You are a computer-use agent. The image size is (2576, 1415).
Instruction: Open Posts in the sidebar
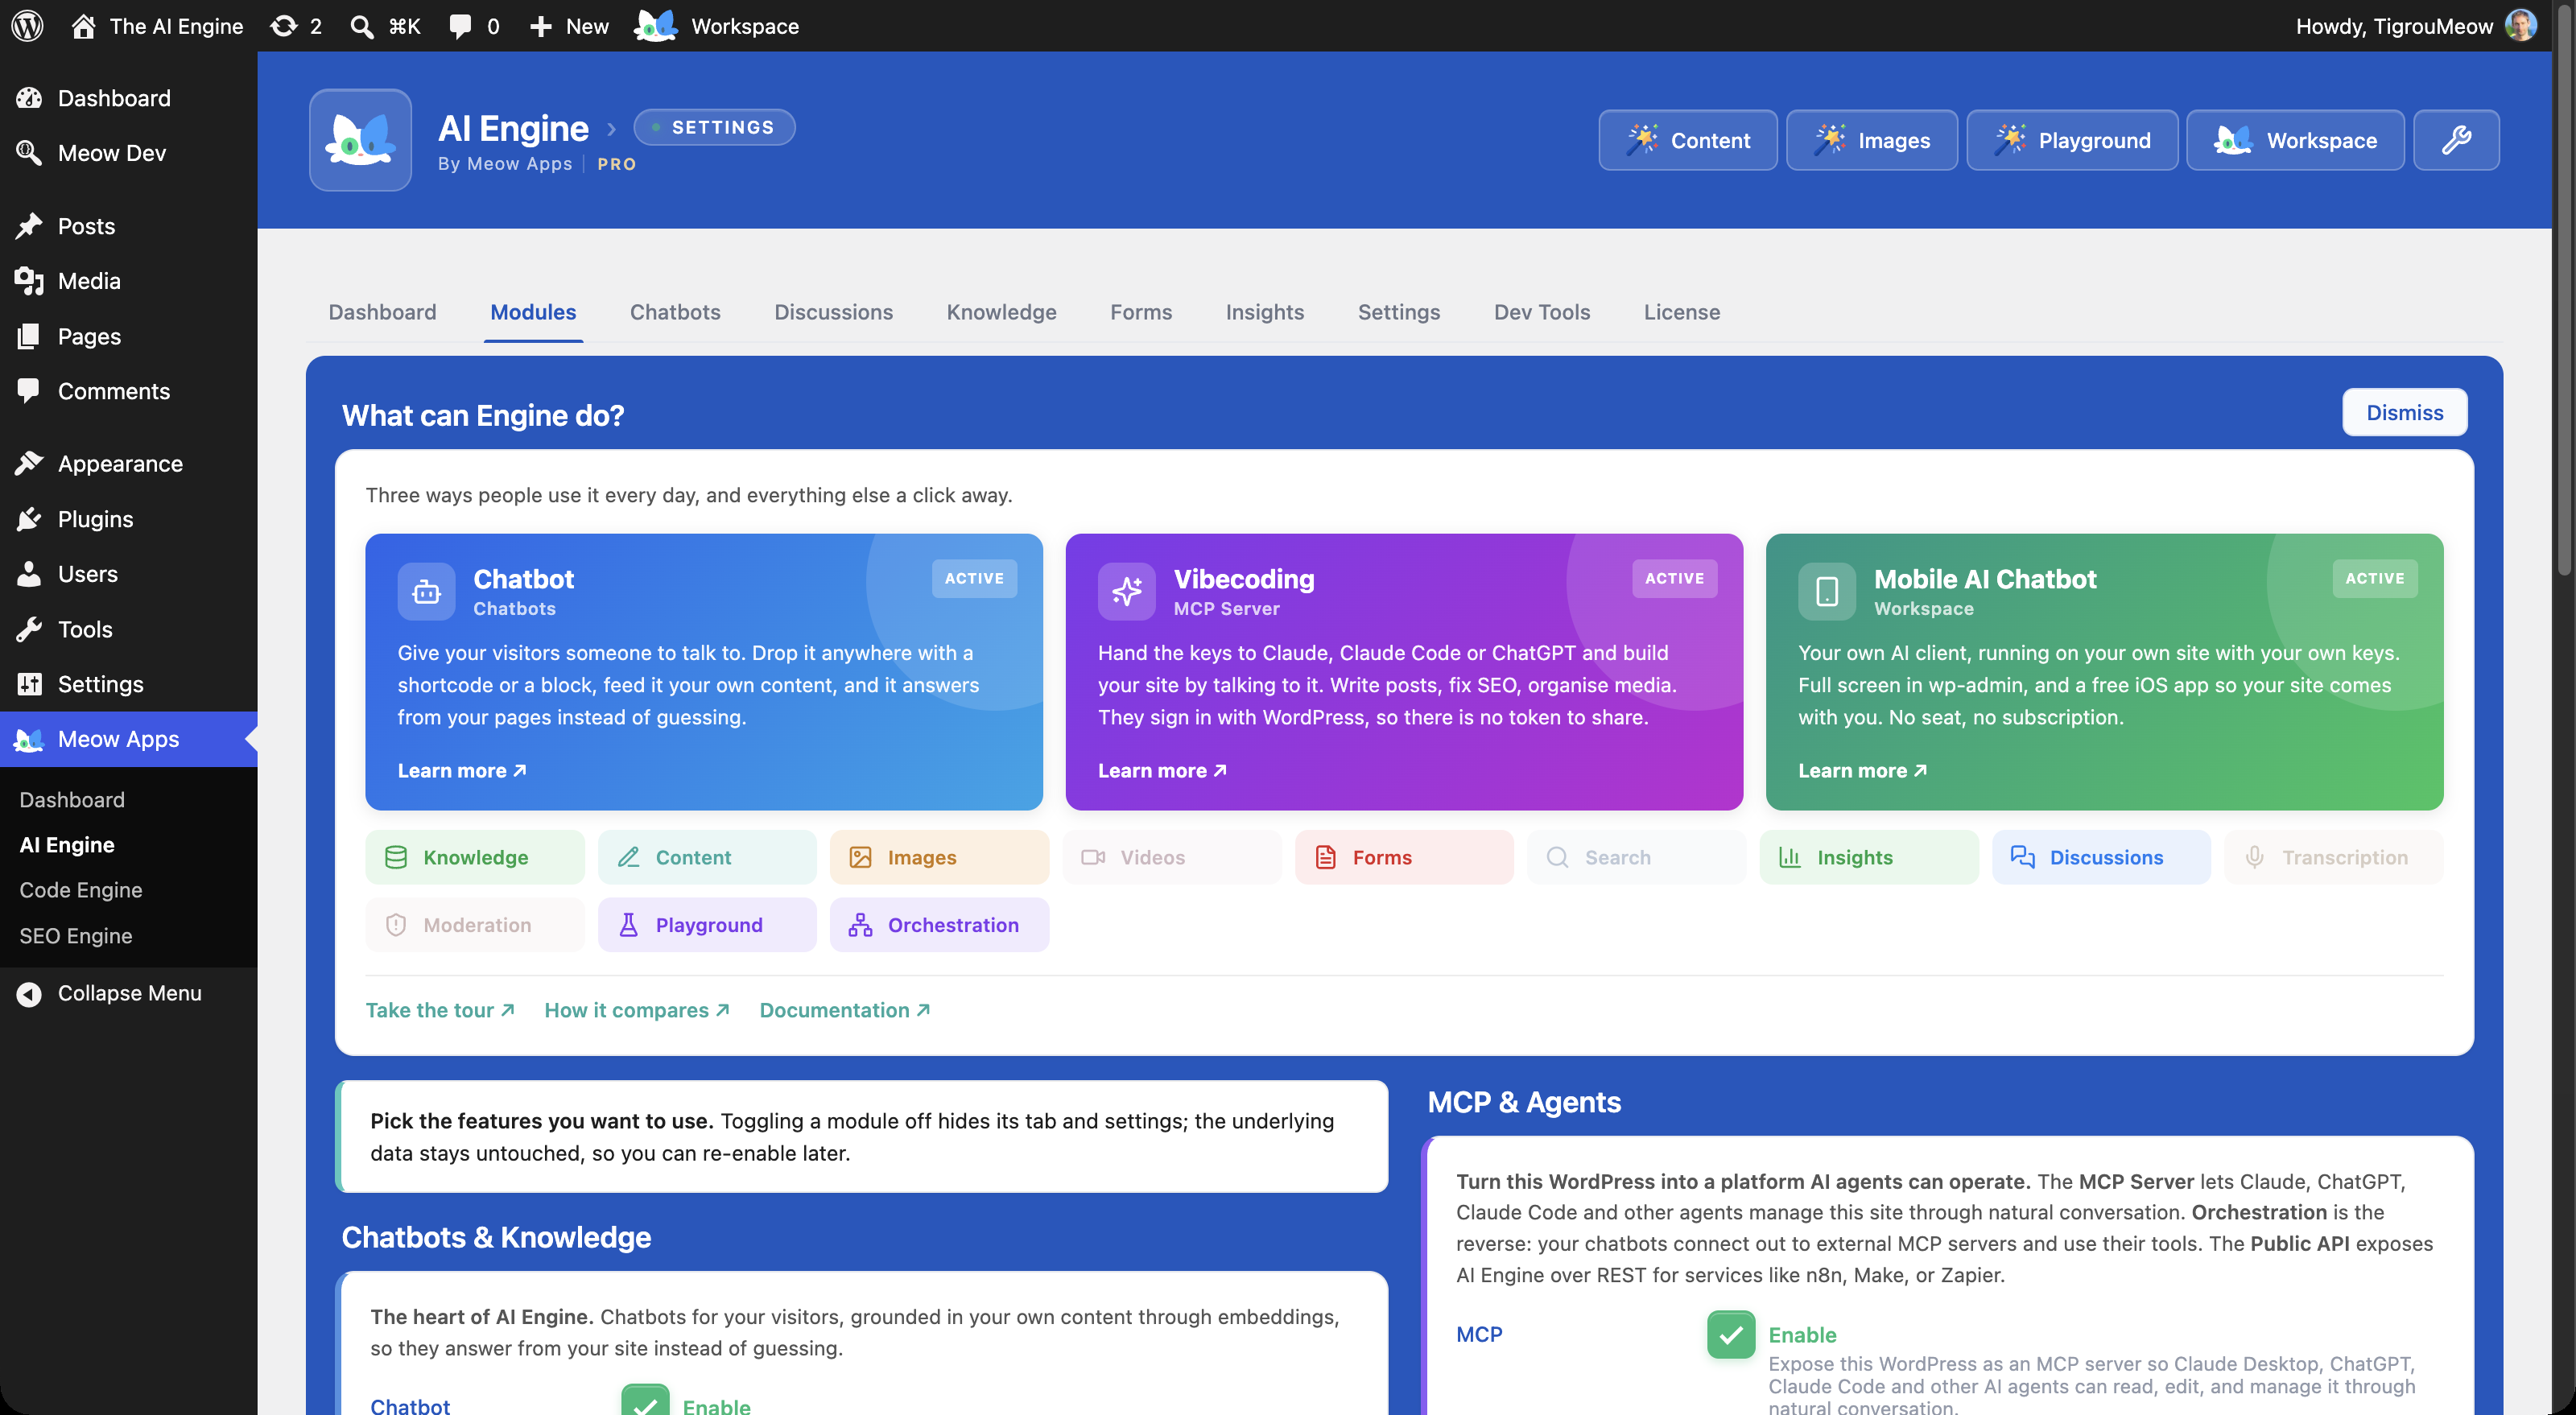128,226
